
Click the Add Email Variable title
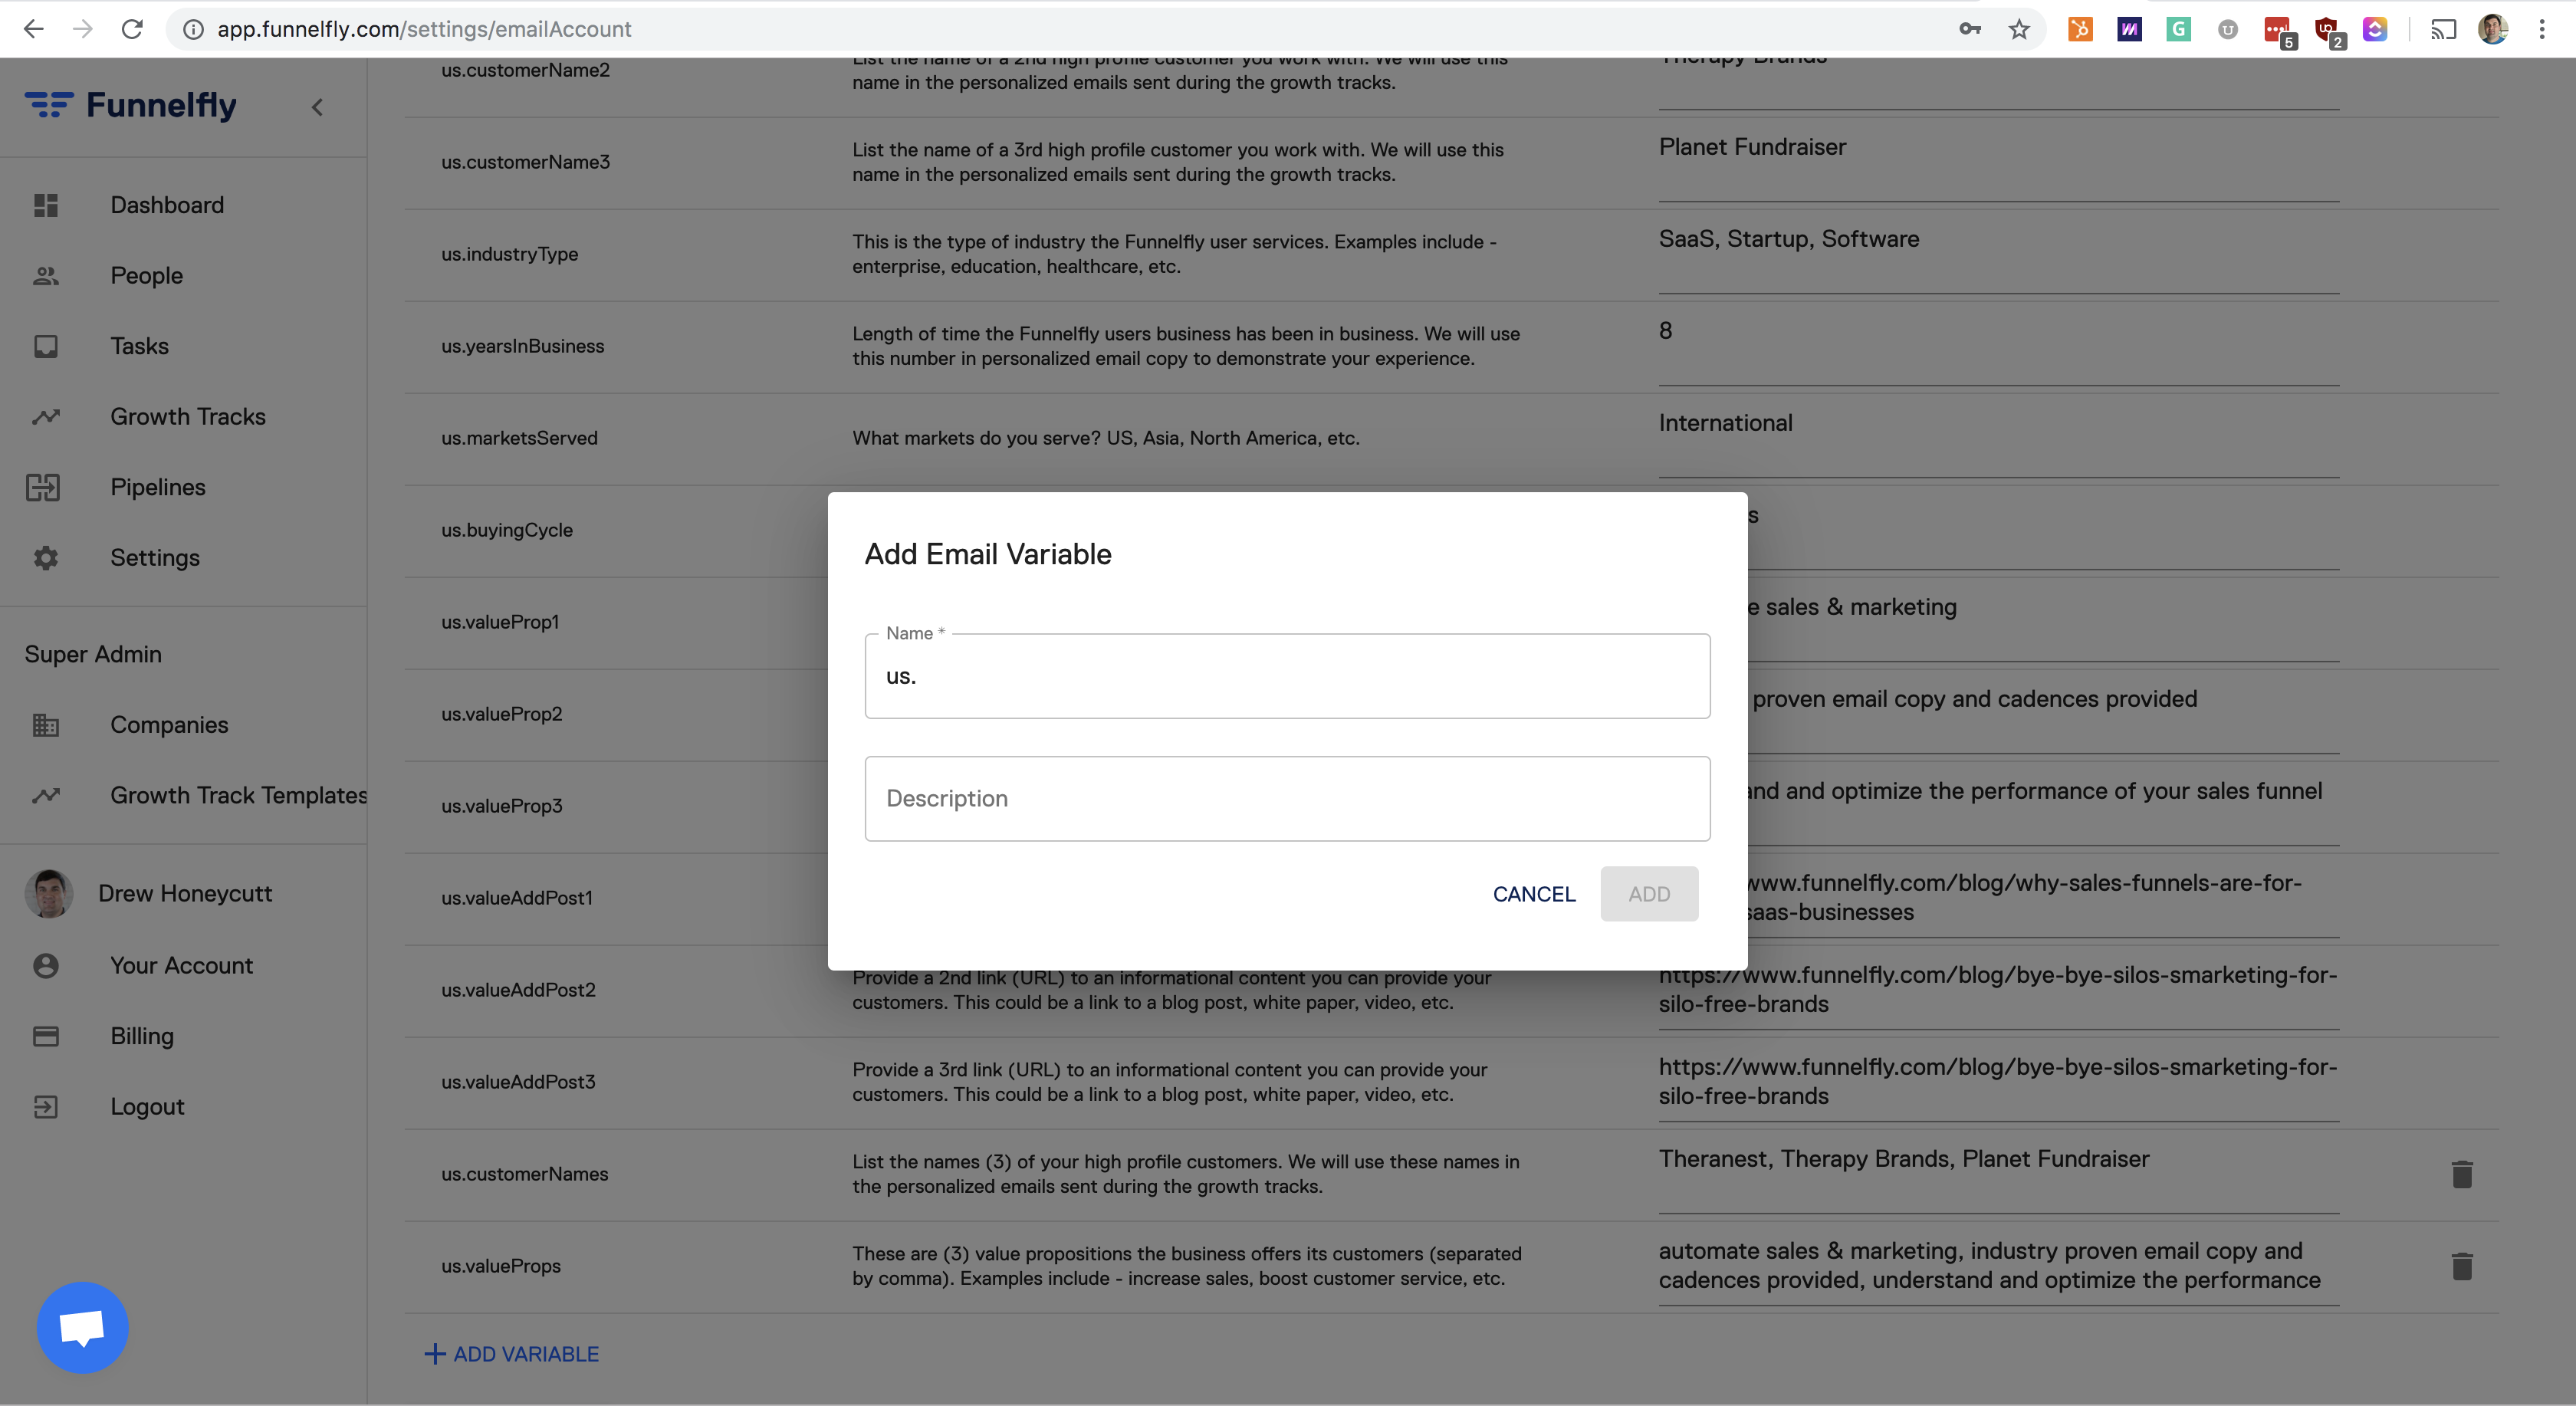(987, 554)
